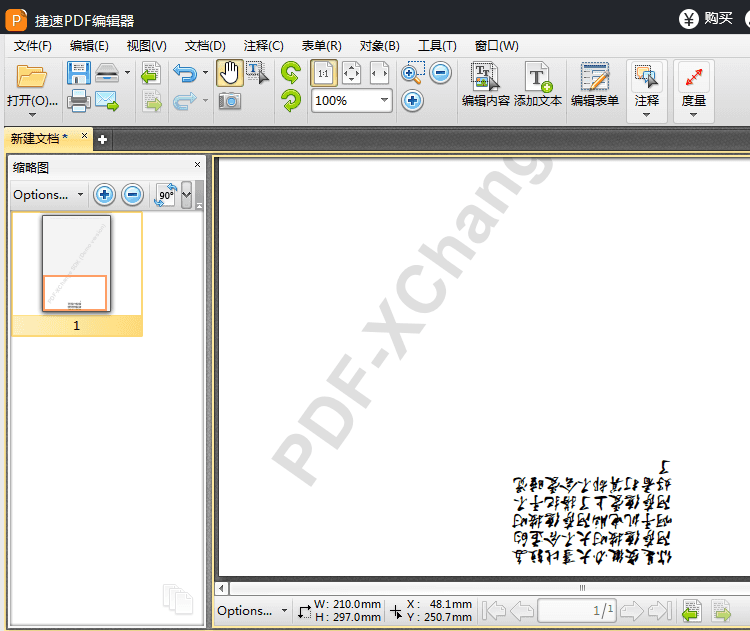This screenshot has height=631, width=750.
Task: Open thumbnails panel Options dropdown
Action: coord(48,195)
